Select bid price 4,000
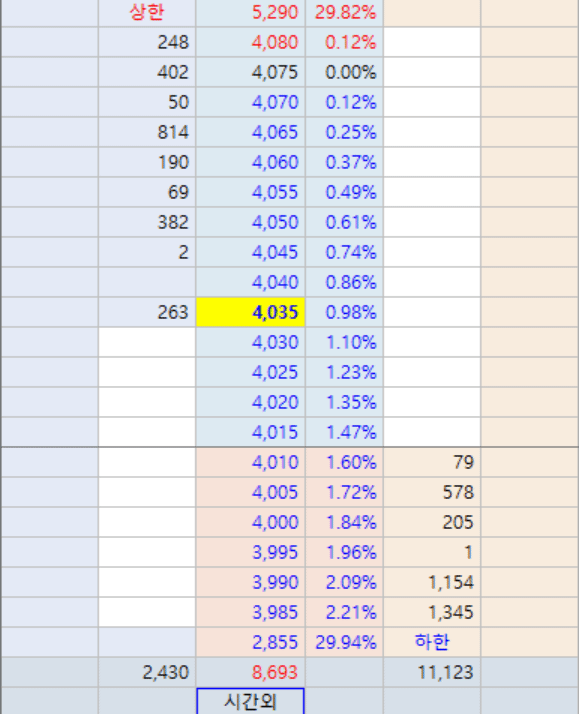The image size is (579, 714). [275, 522]
